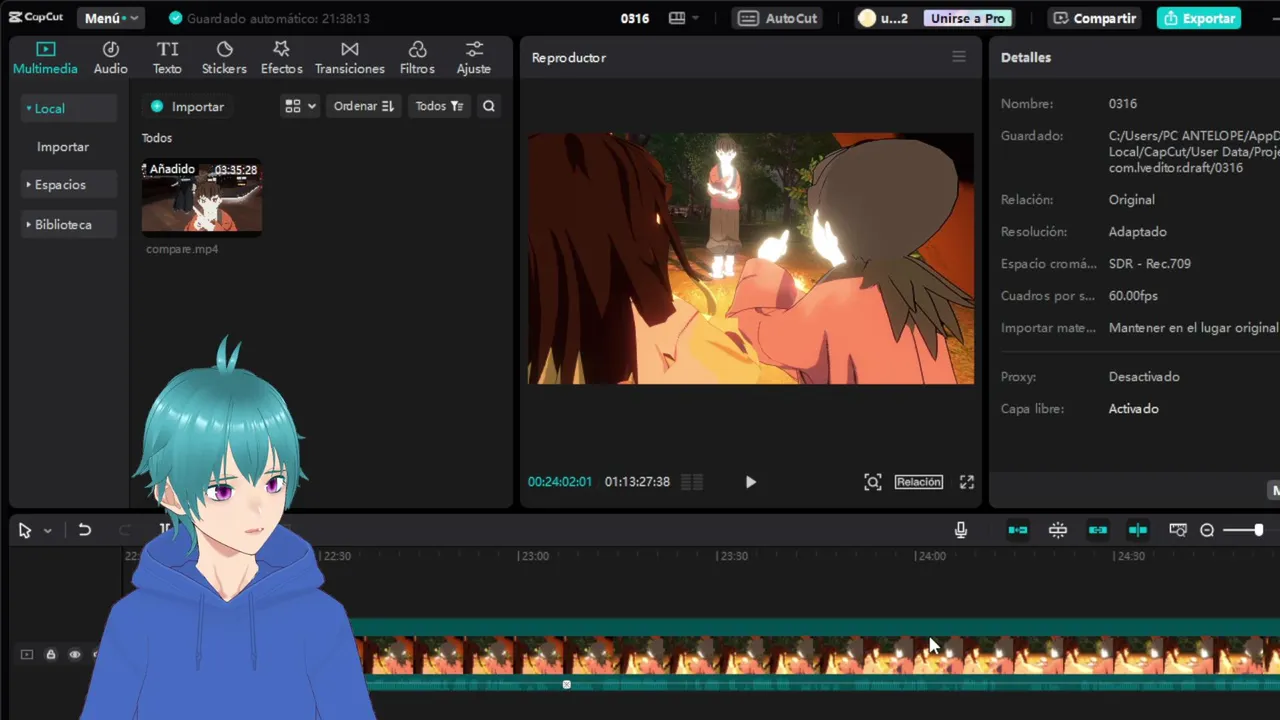Click Unirse a Pro button
This screenshot has width=1280, height=720.
(967, 18)
